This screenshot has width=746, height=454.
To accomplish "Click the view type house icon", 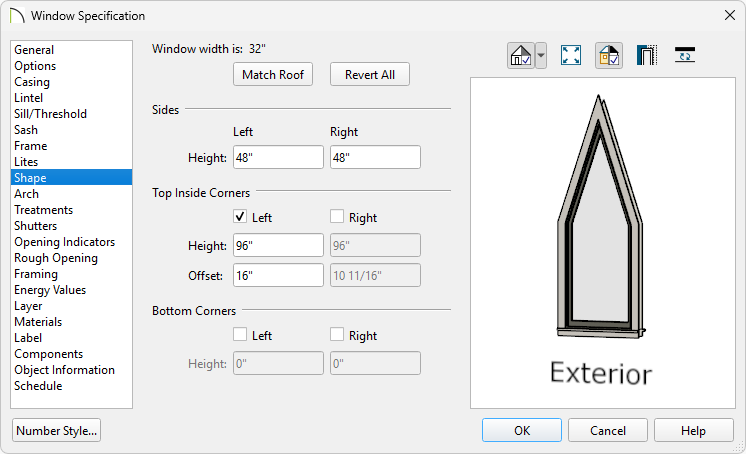I will point(520,56).
